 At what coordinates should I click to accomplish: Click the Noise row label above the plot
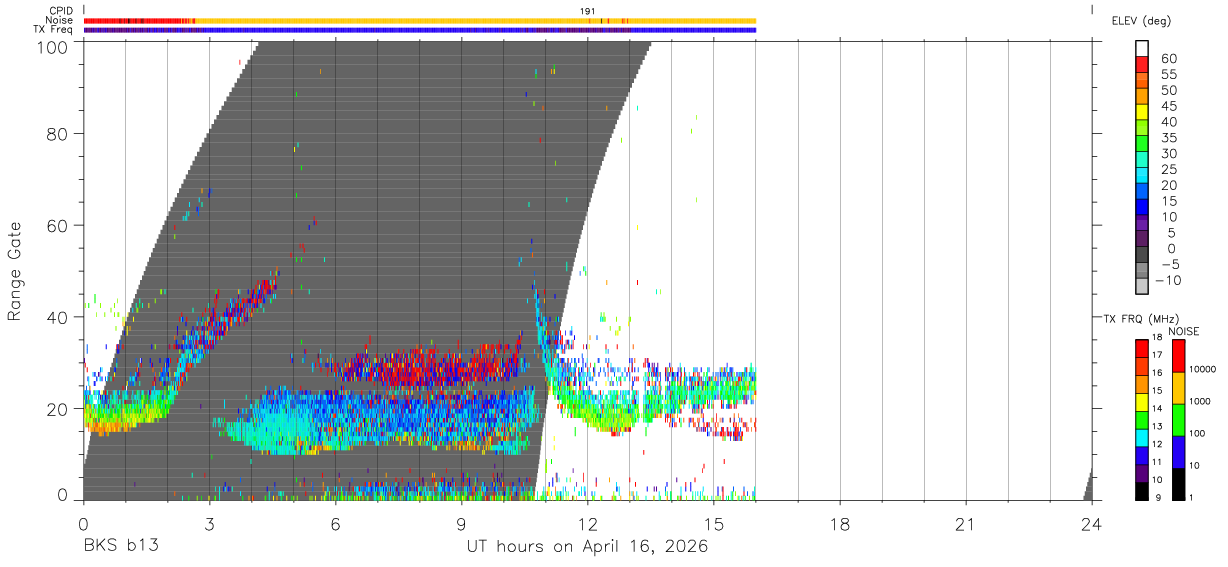(59, 20)
